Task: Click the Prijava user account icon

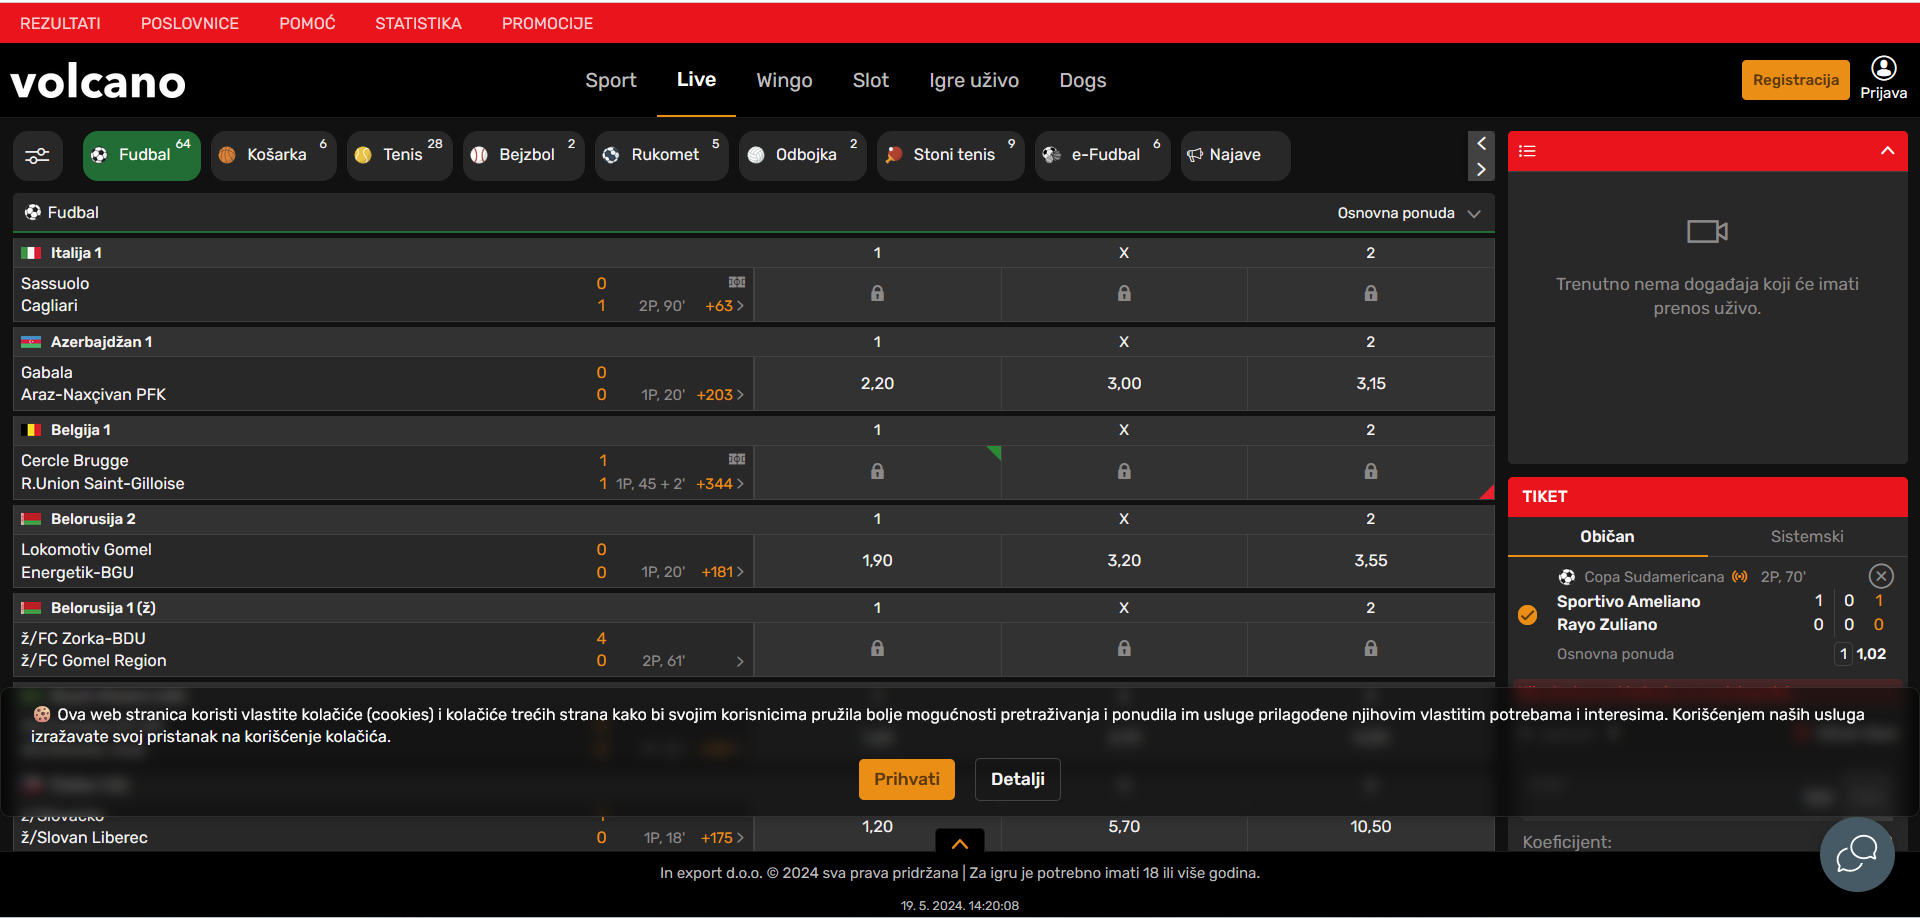Action: [x=1883, y=69]
